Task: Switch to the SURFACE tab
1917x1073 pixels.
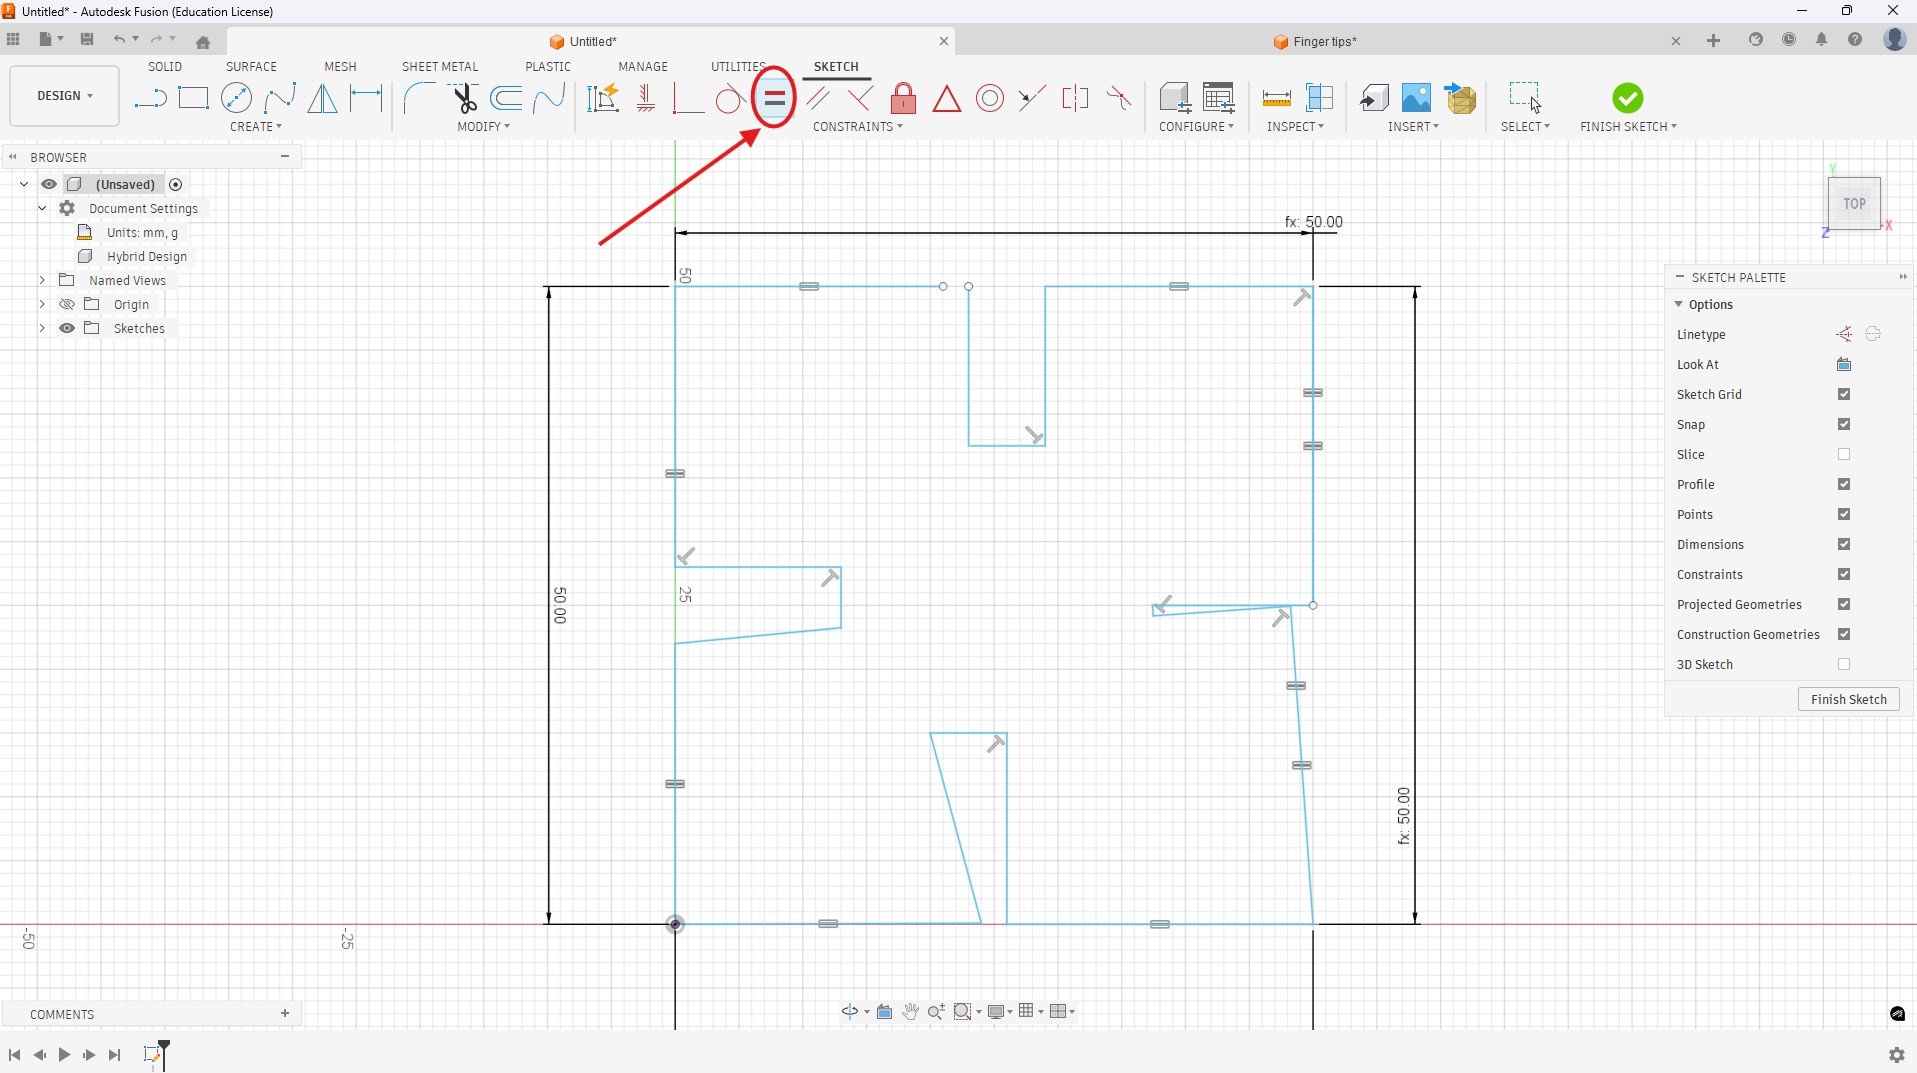Action: 251,67
